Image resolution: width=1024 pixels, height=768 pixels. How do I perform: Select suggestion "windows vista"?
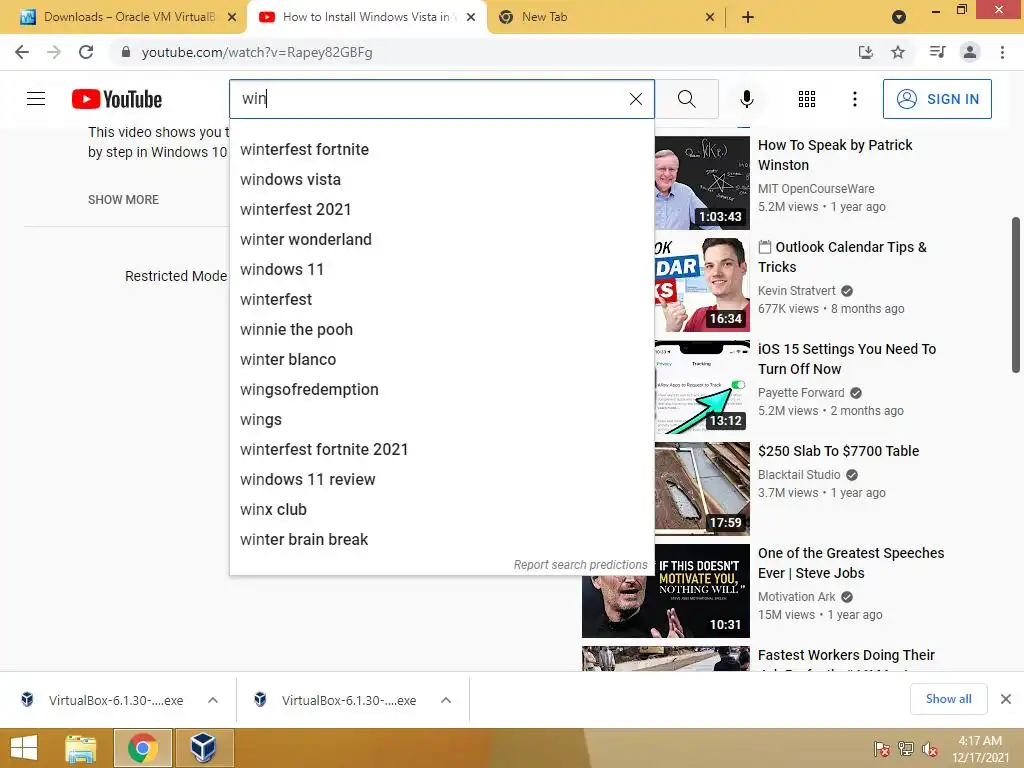point(442,180)
